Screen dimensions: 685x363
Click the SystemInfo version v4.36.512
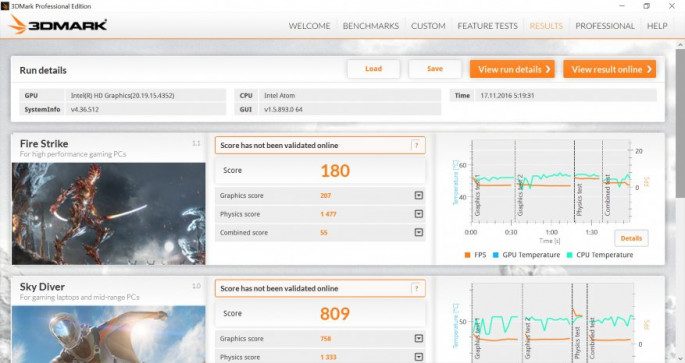click(x=85, y=110)
